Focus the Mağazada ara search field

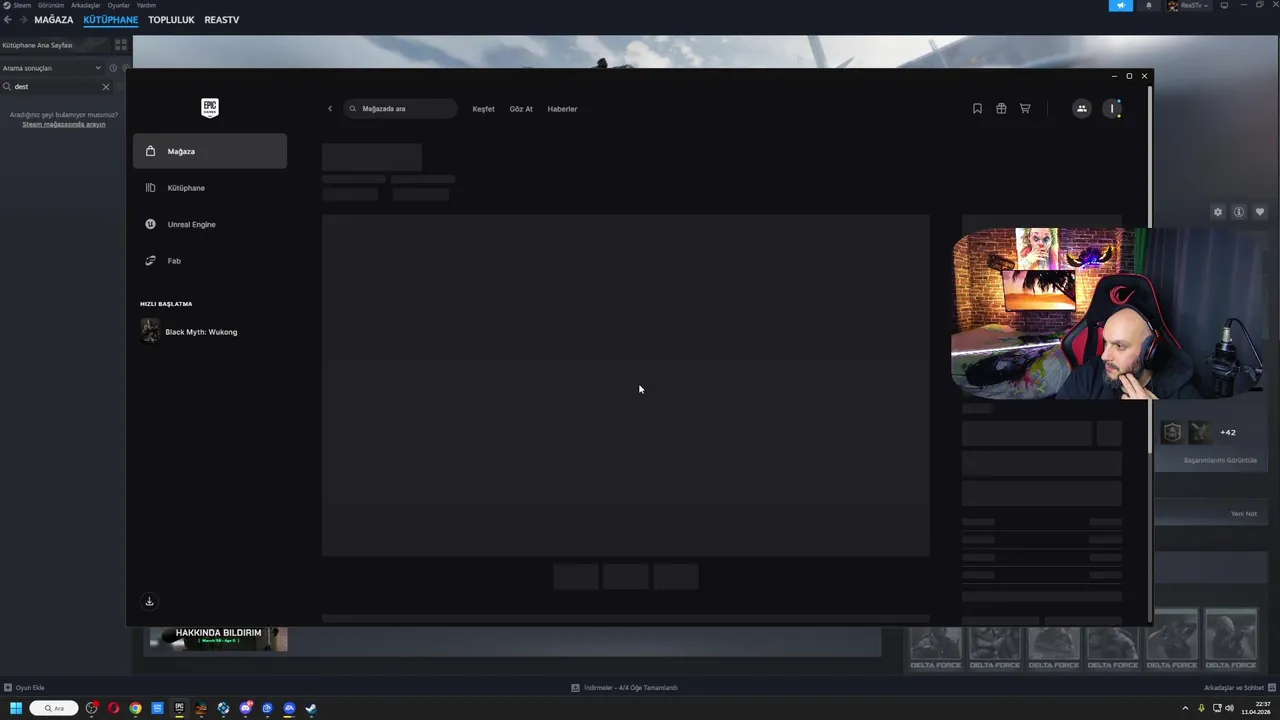point(400,108)
